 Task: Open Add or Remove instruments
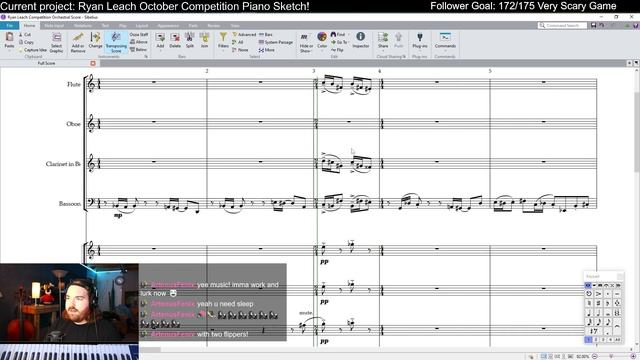[x=78, y=42]
